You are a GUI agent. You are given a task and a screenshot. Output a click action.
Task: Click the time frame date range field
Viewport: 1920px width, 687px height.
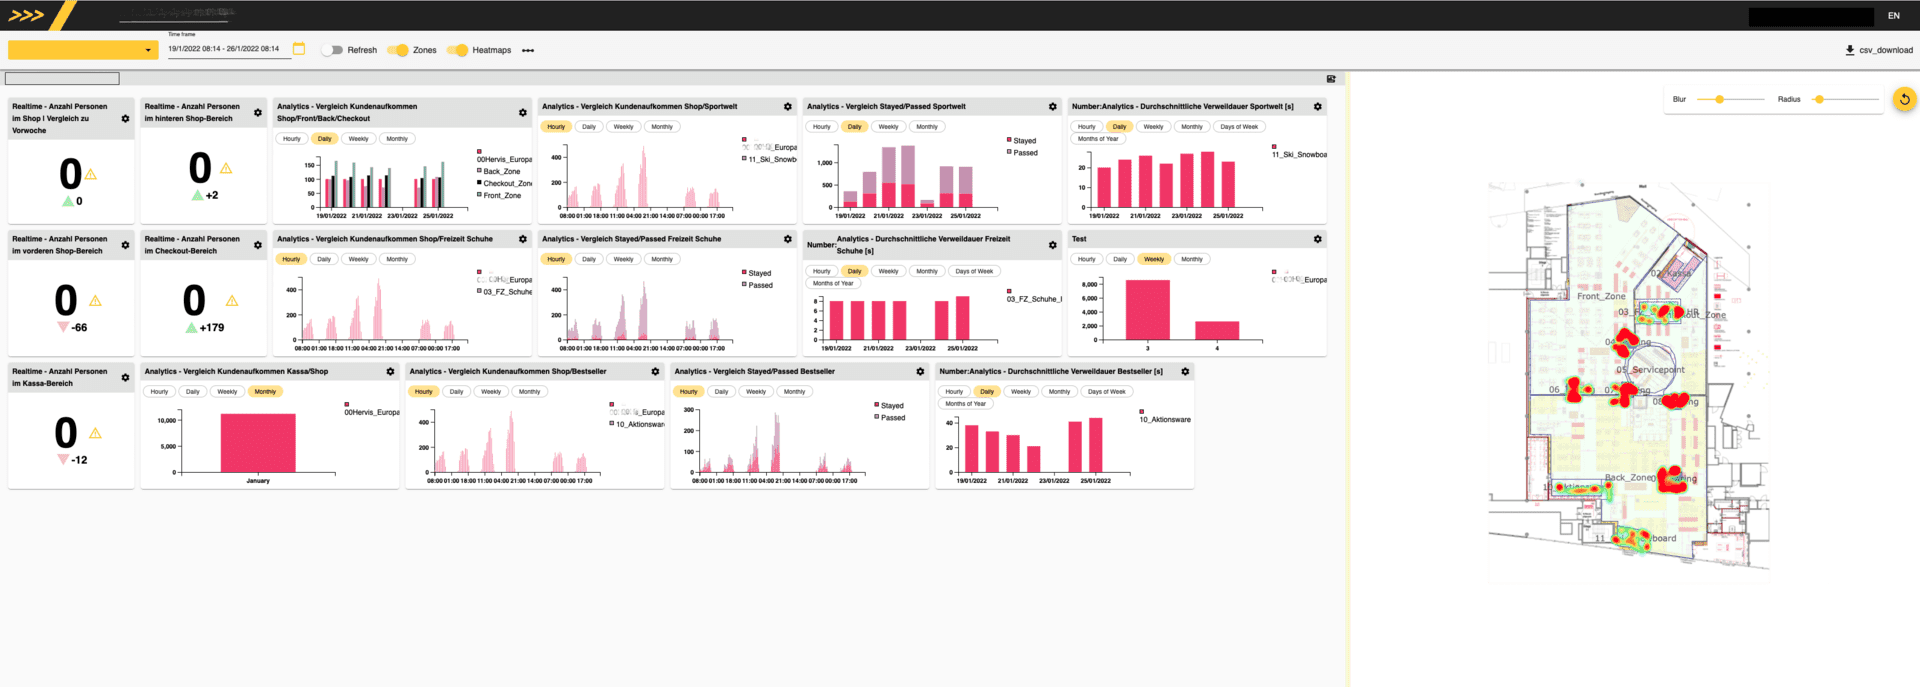coord(224,49)
